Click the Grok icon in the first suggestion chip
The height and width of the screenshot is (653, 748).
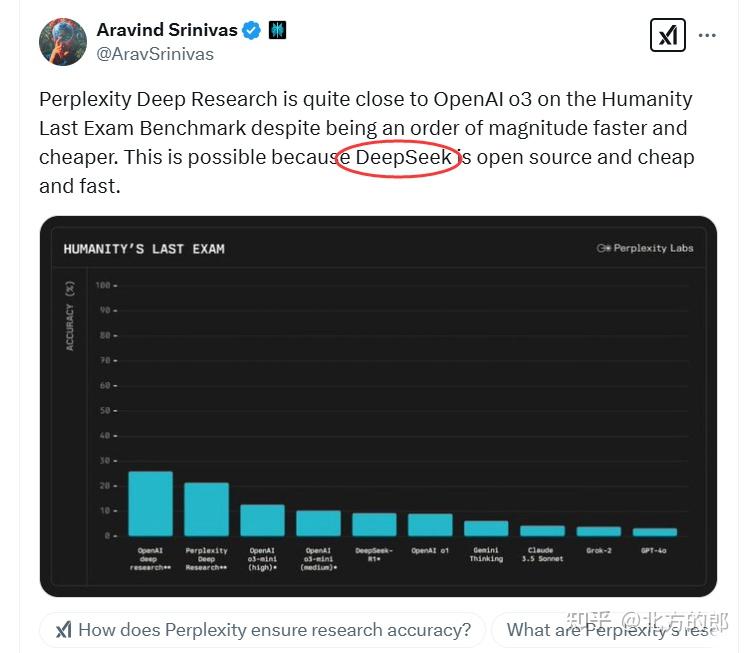coord(63,630)
